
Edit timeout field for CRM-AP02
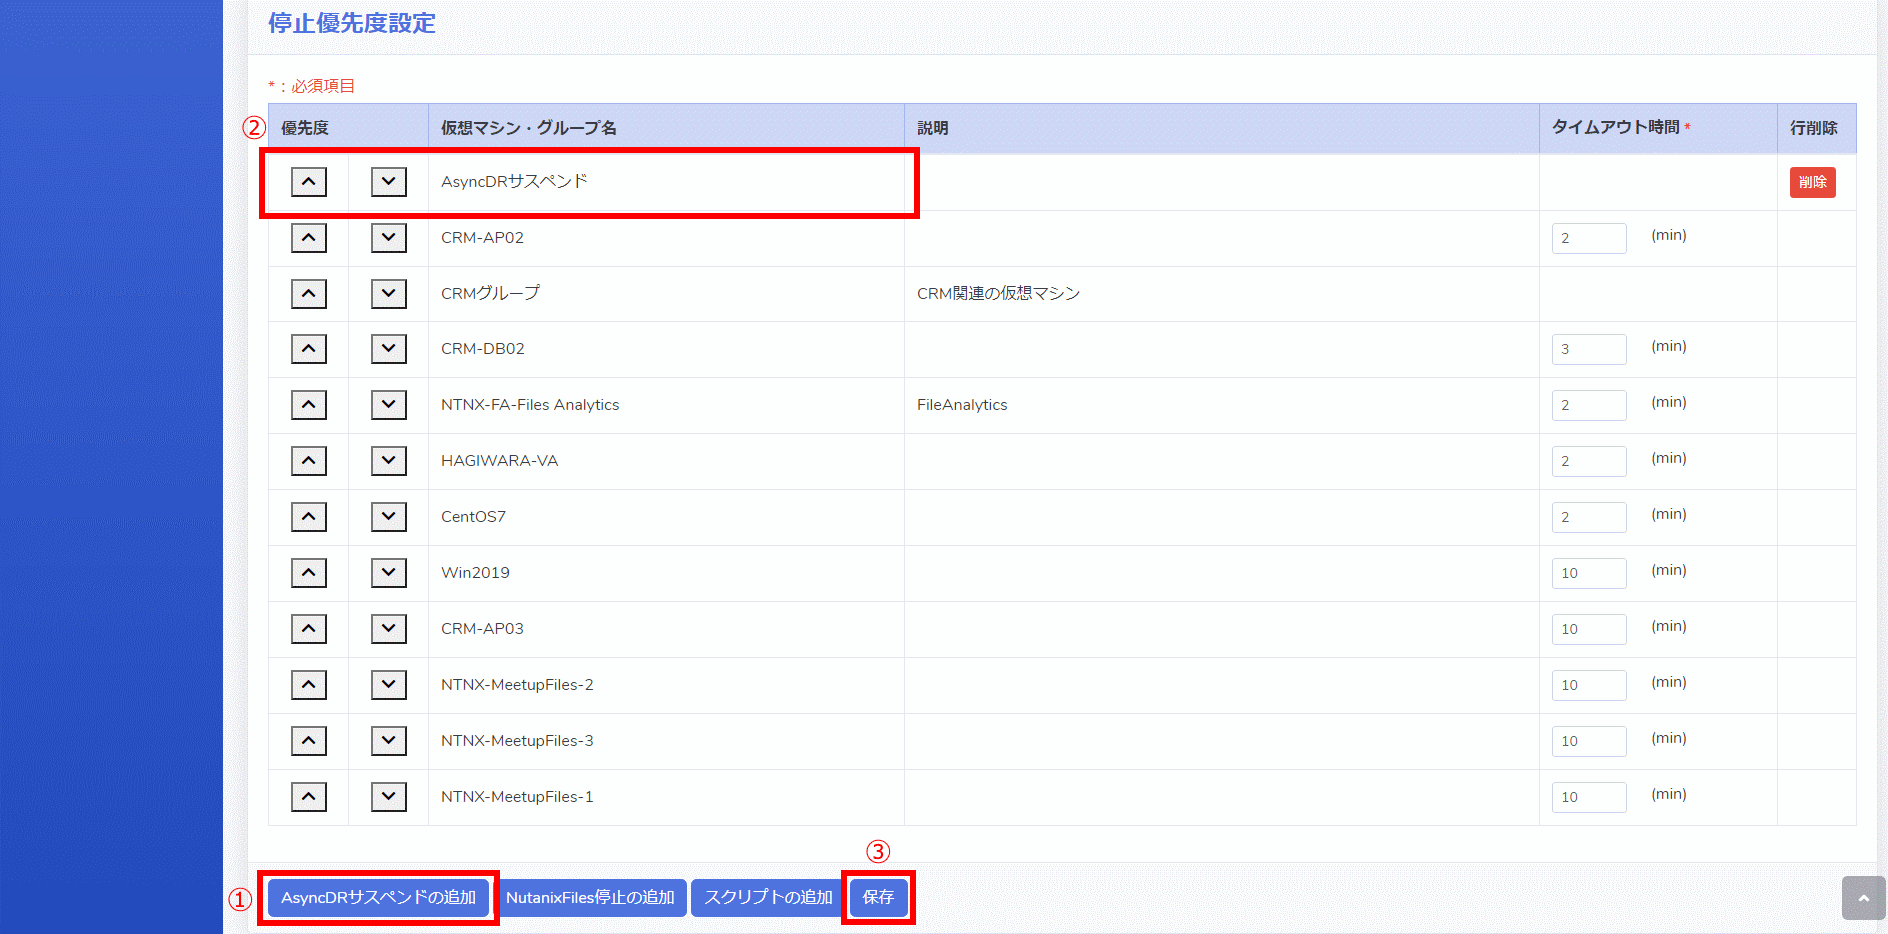[x=1589, y=238]
